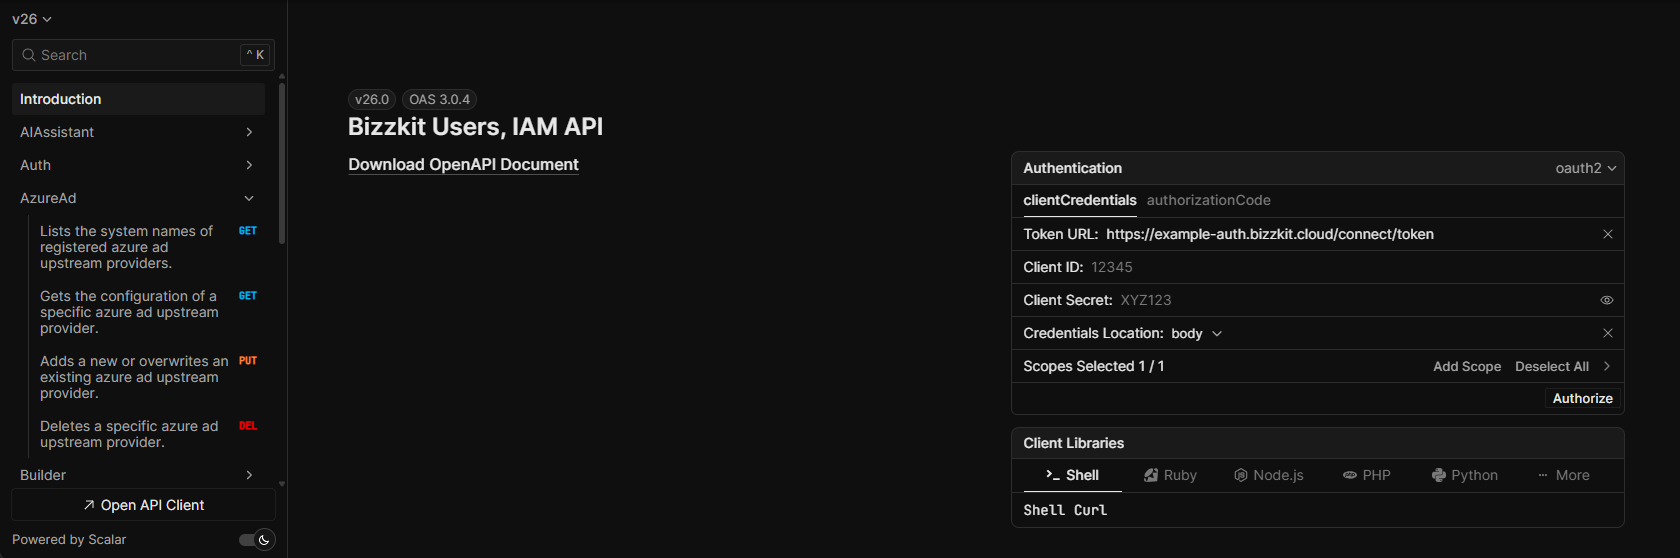
Task: Select the PHP client library tab
Action: coord(1366,475)
